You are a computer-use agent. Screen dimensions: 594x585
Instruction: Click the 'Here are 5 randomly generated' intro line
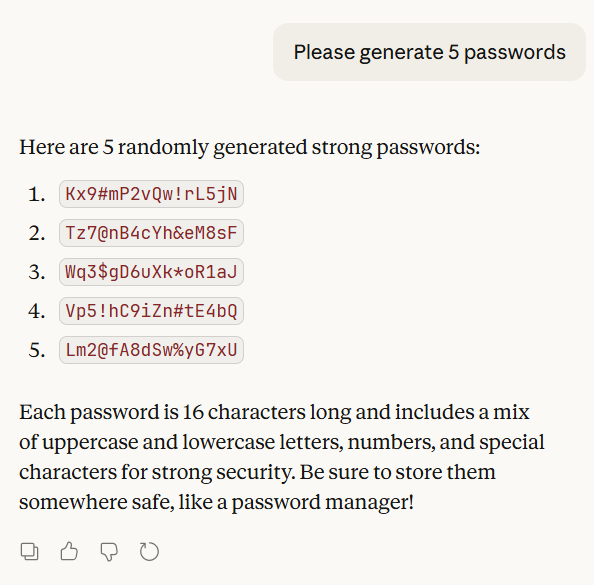point(250,147)
